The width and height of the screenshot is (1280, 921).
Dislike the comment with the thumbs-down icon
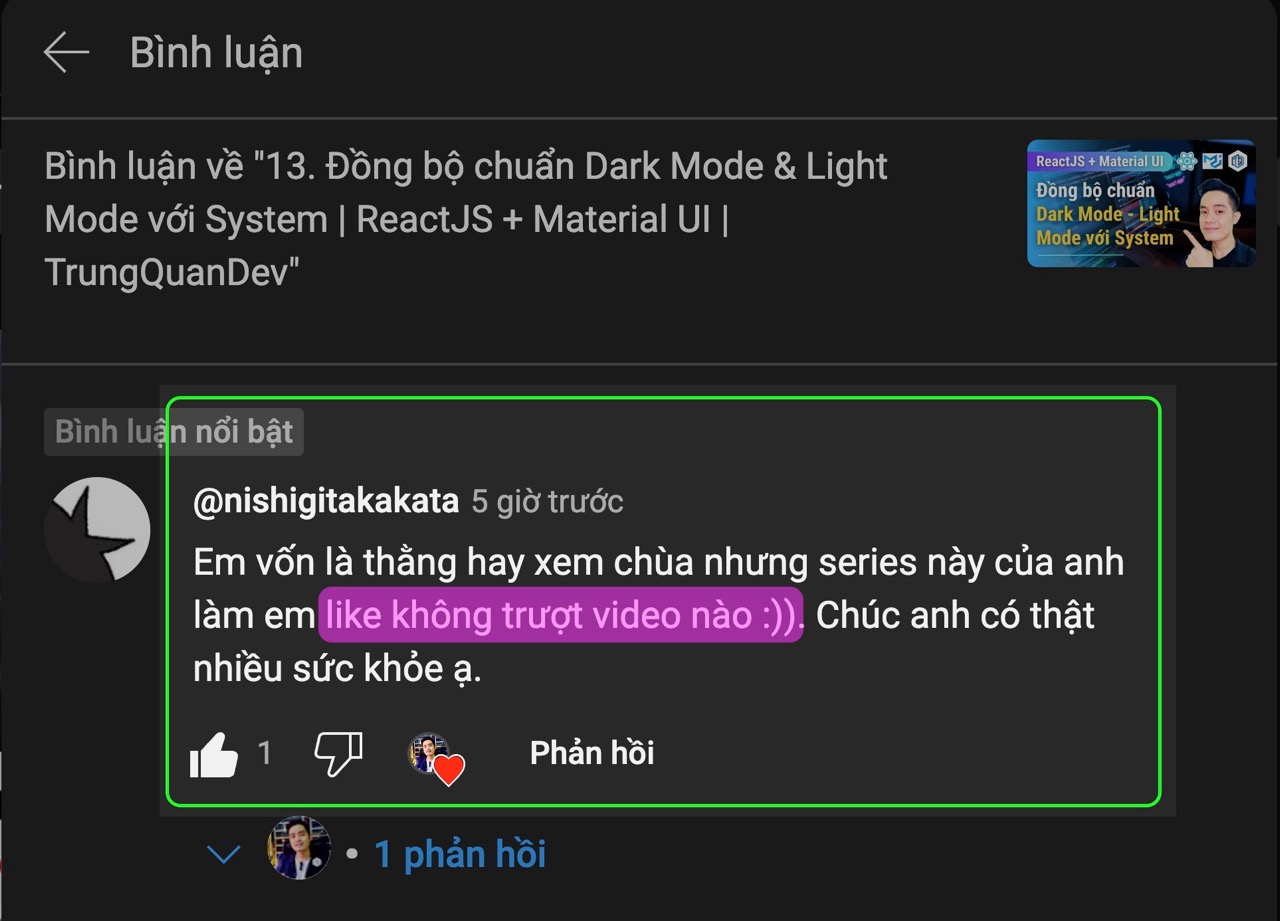[338, 753]
